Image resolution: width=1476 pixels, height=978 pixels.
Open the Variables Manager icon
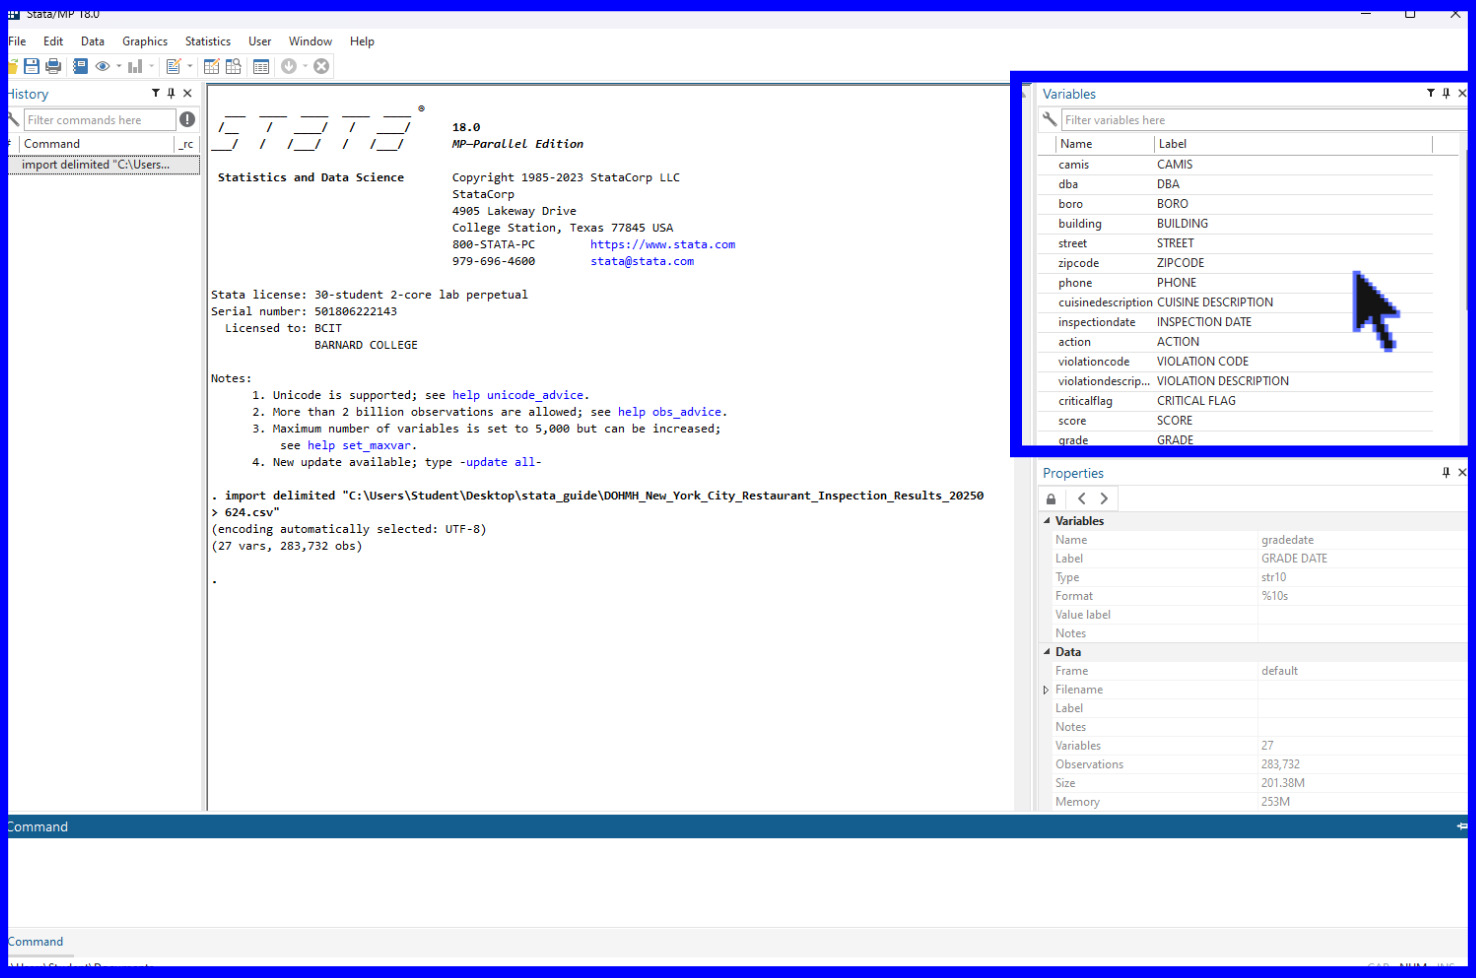261,66
